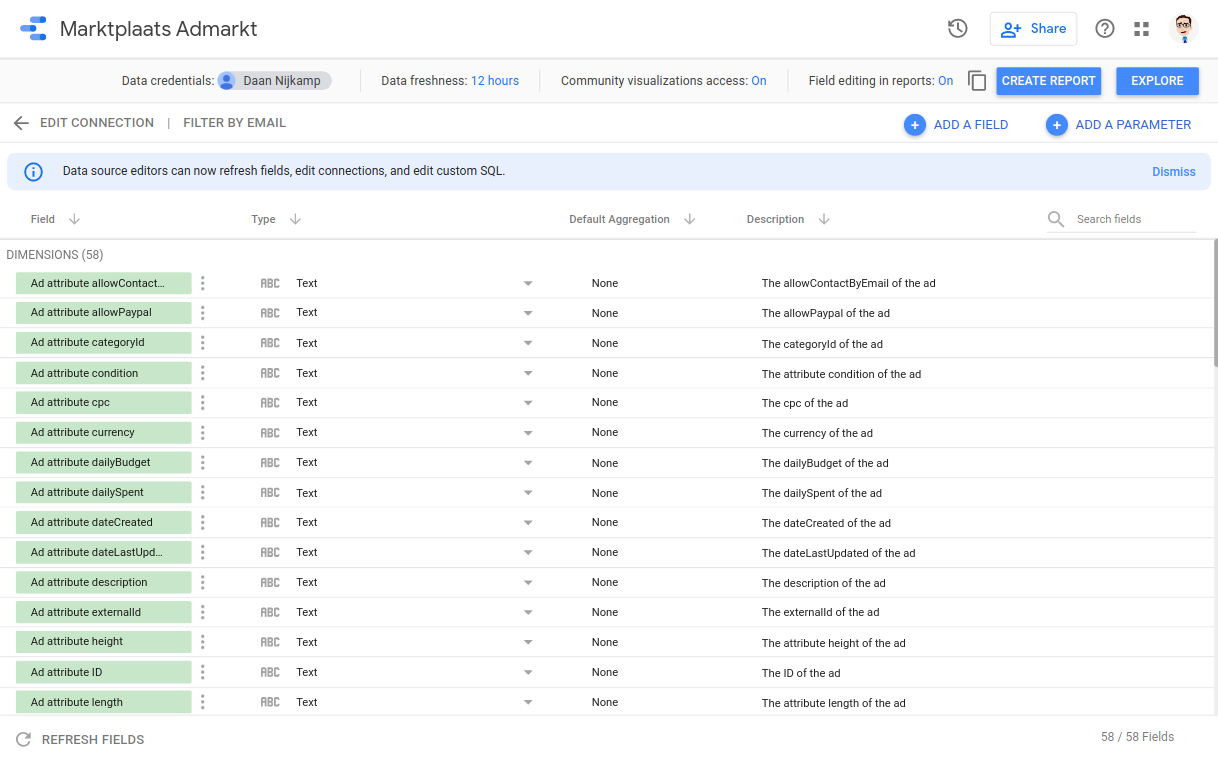The height and width of the screenshot is (759, 1218).
Task: Click the Share button
Action: pyautogui.click(x=1033, y=29)
